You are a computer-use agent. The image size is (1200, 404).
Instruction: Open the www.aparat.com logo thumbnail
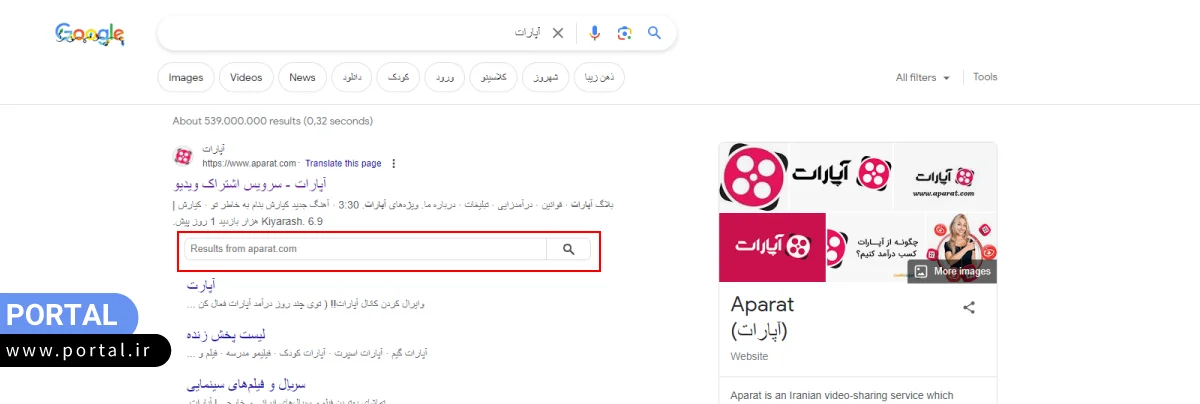pyautogui.click(x=945, y=176)
